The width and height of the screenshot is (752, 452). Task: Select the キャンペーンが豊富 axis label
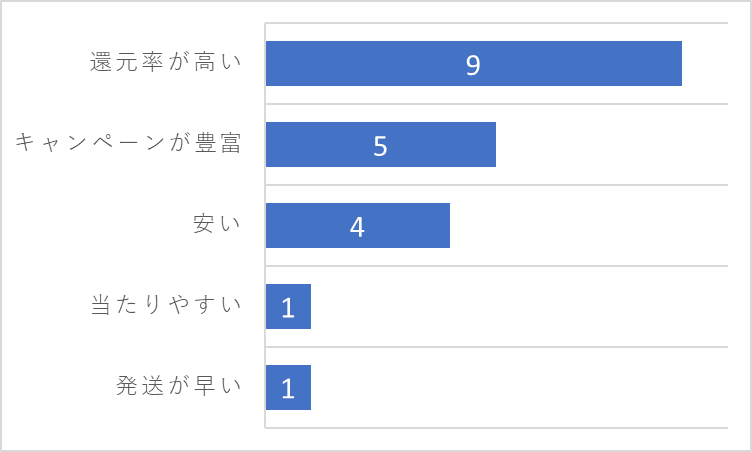pyautogui.click(x=128, y=143)
